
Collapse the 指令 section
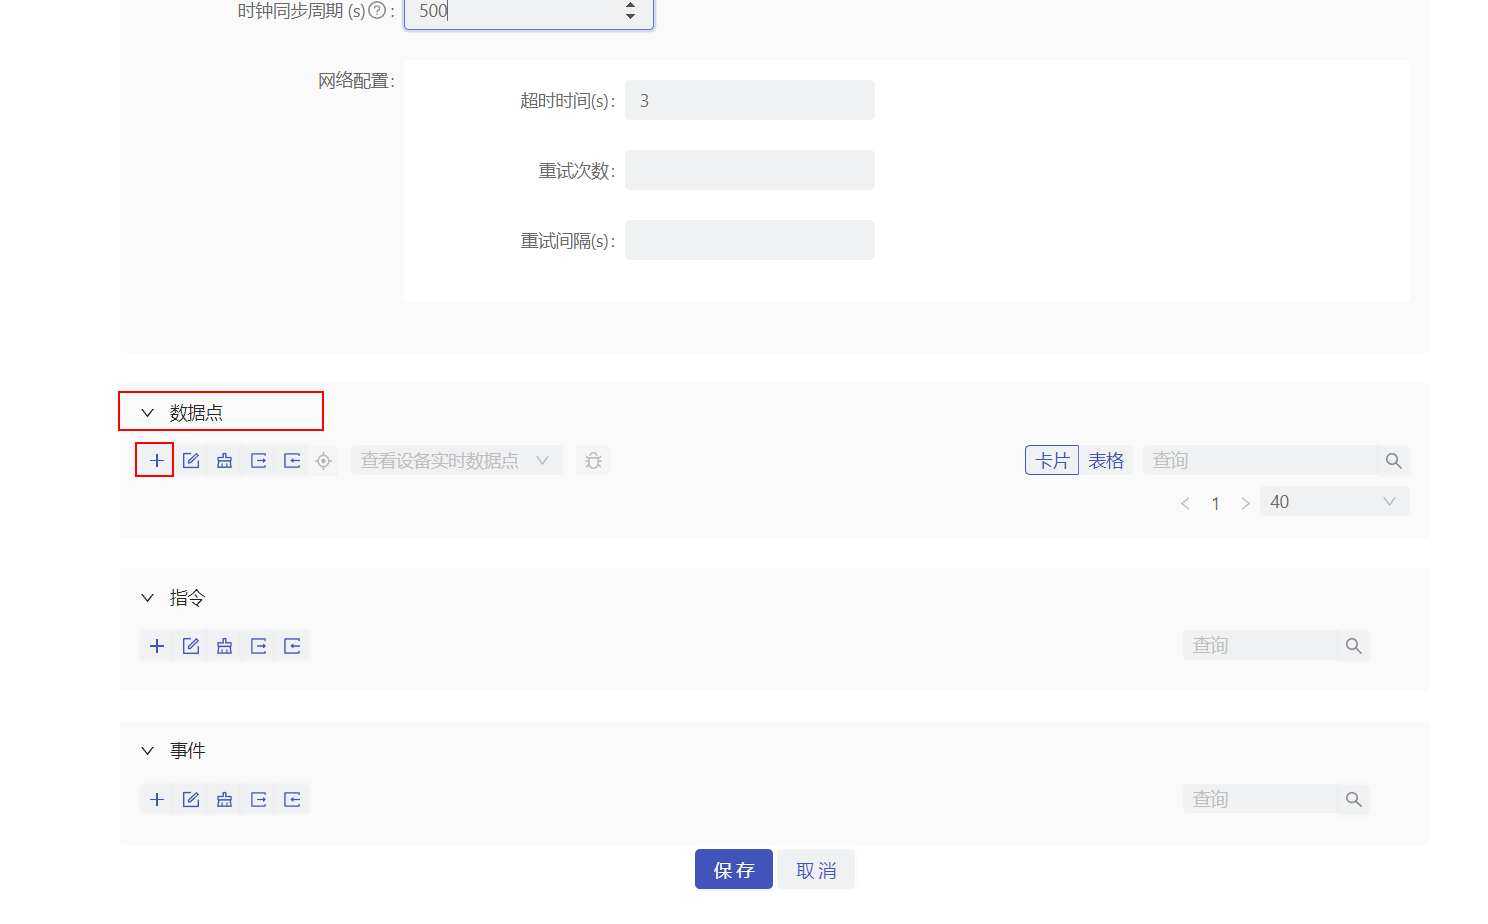click(147, 597)
